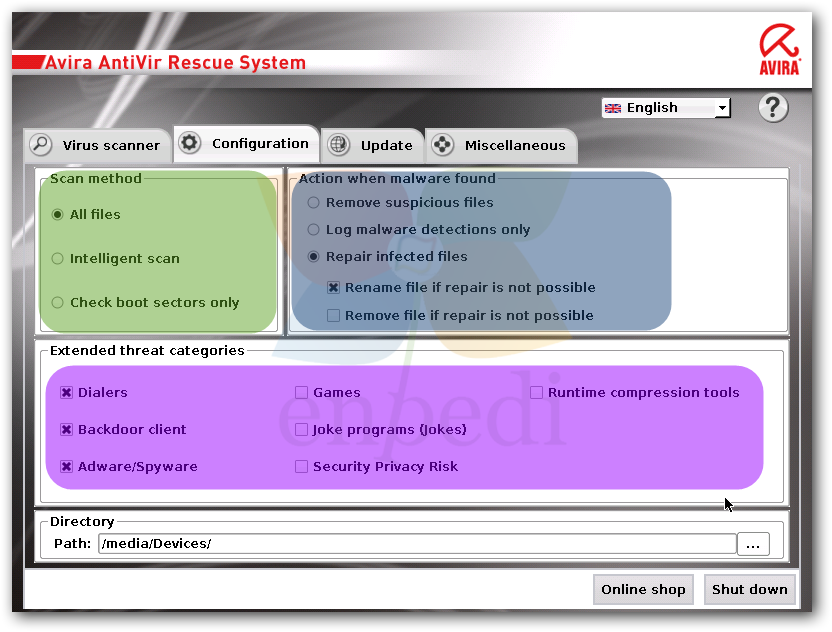Enable Remove file if repair not possible
This screenshot has width=832, height=632.
point(333,316)
